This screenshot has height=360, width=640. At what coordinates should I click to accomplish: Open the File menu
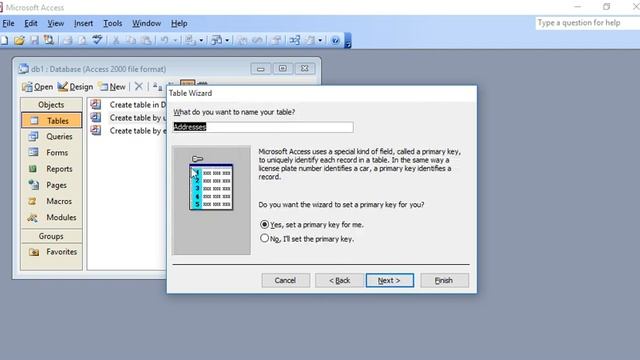(x=8, y=23)
